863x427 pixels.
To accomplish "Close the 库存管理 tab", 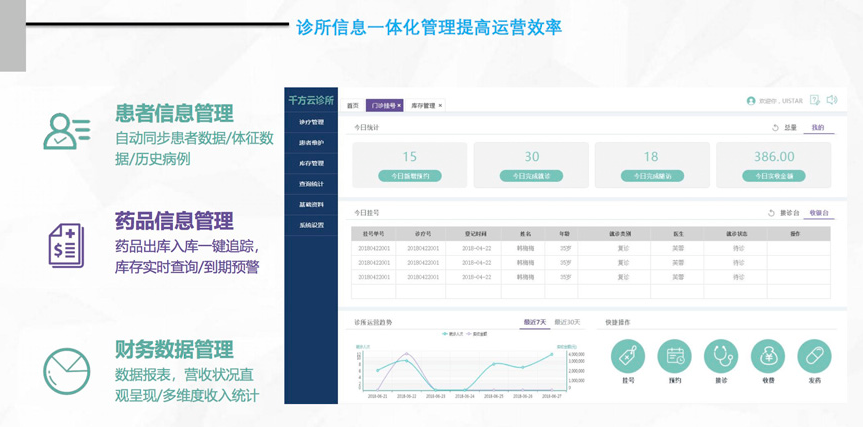I will [440, 105].
